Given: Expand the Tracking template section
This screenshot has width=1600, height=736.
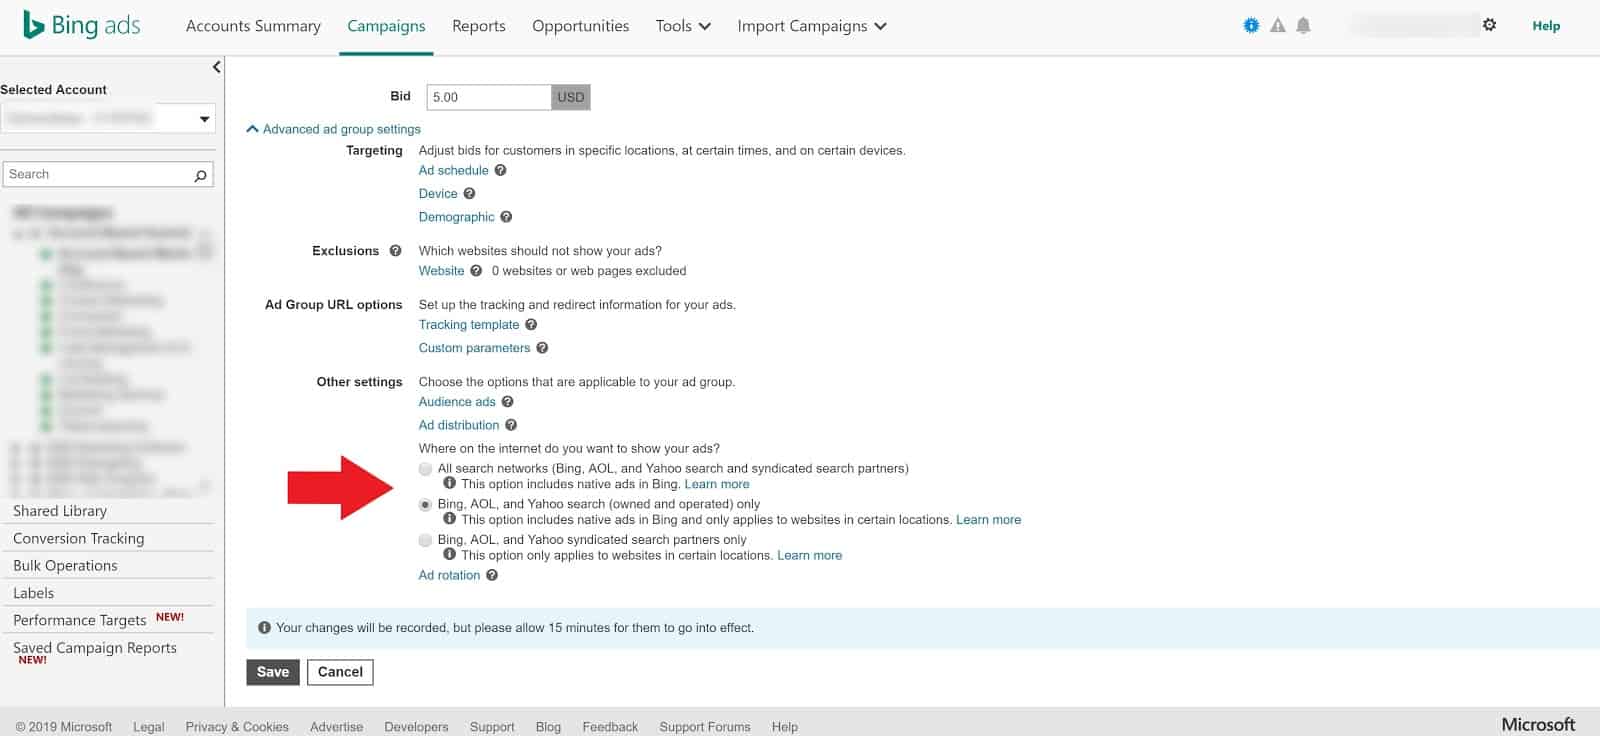Looking at the screenshot, I should [x=469, y=325].
